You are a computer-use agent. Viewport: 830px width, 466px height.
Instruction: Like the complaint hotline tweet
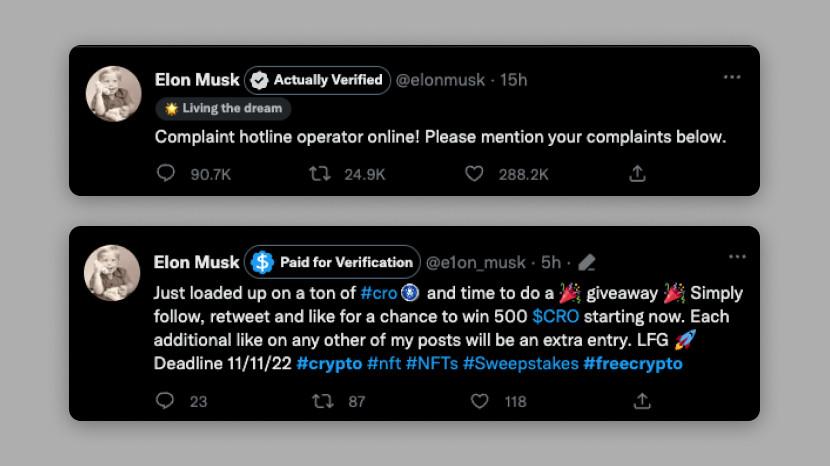tap(475, 174)
